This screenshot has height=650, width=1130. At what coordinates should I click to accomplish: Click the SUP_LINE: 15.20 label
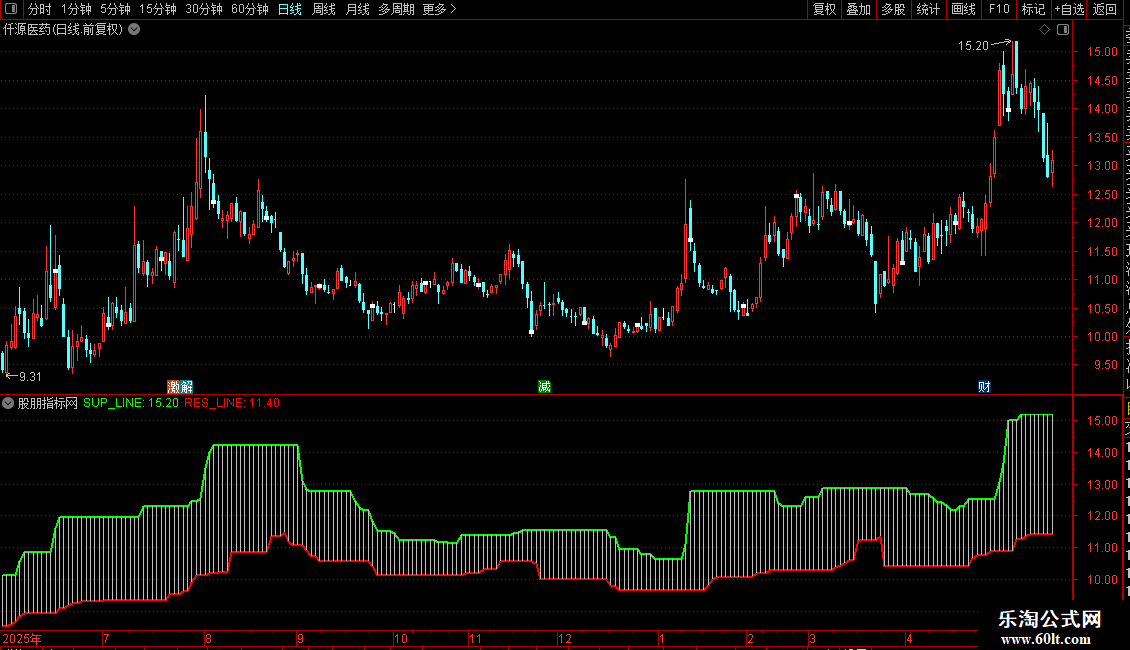pyautogui.click(x=130, y=403)
